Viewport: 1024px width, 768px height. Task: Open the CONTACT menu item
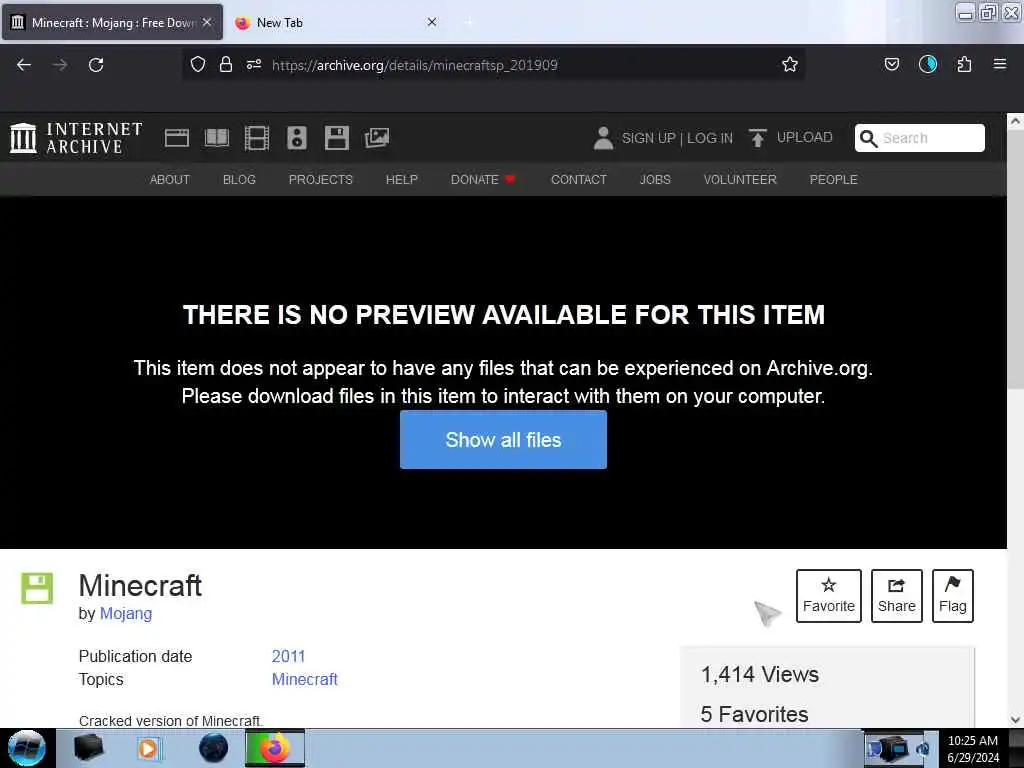[x=579, y=180]
